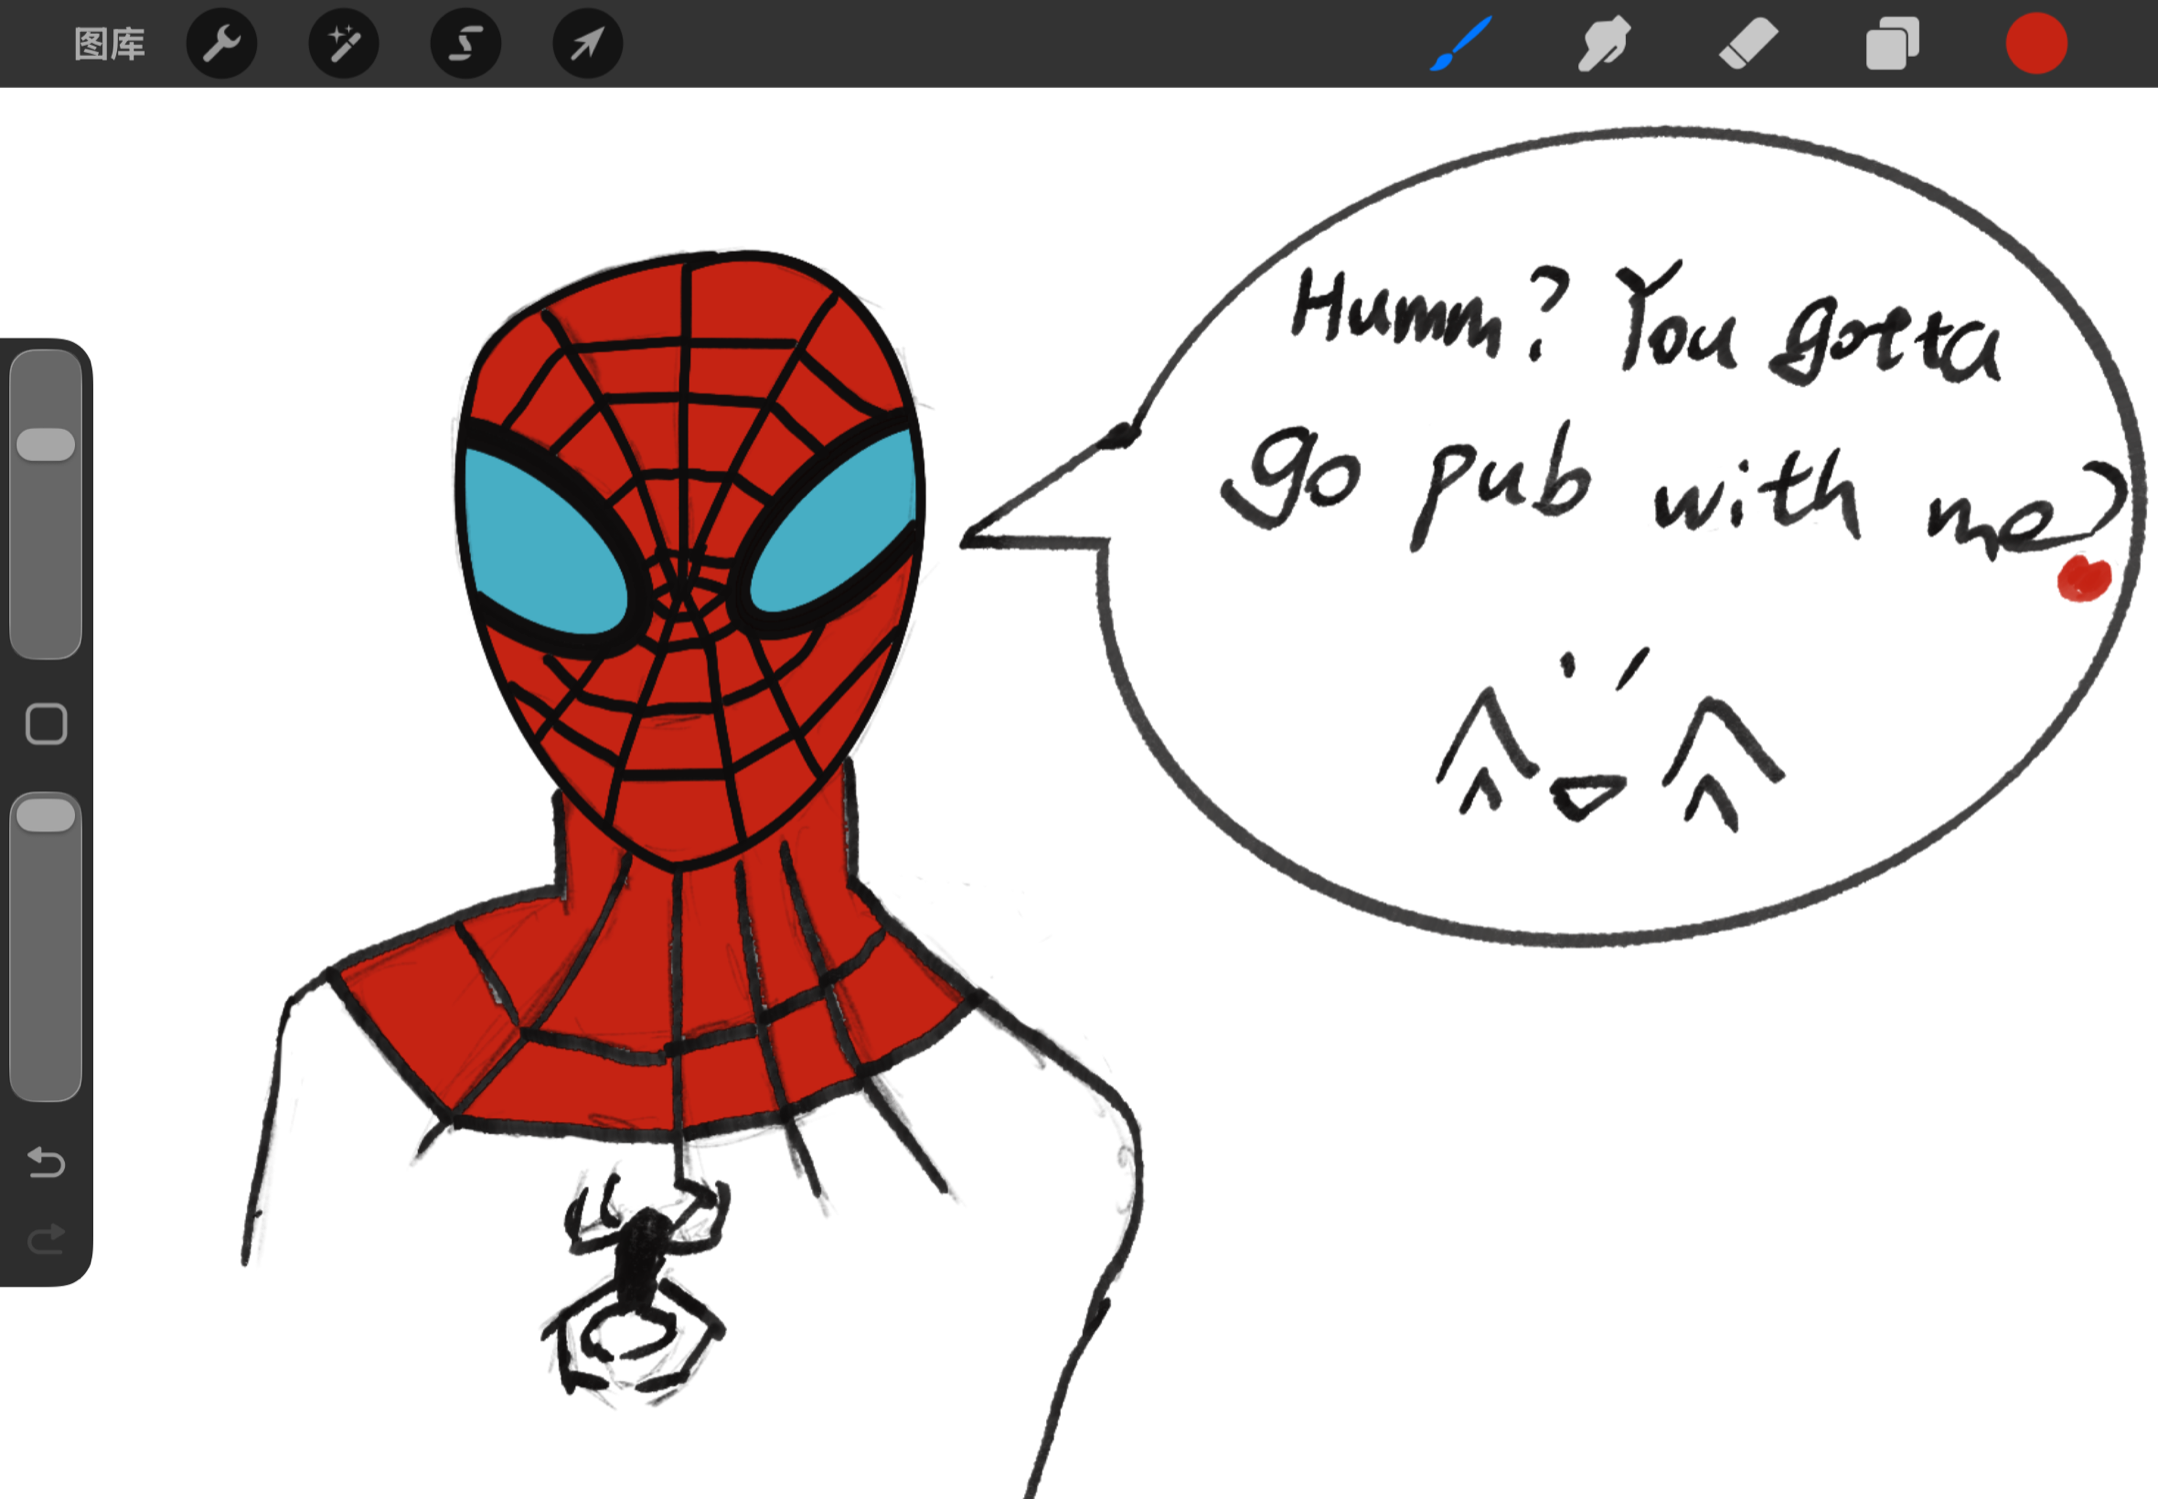2158x1499 pixels.
Task: Click the brush size slider handle
Action: pos(46,445)
